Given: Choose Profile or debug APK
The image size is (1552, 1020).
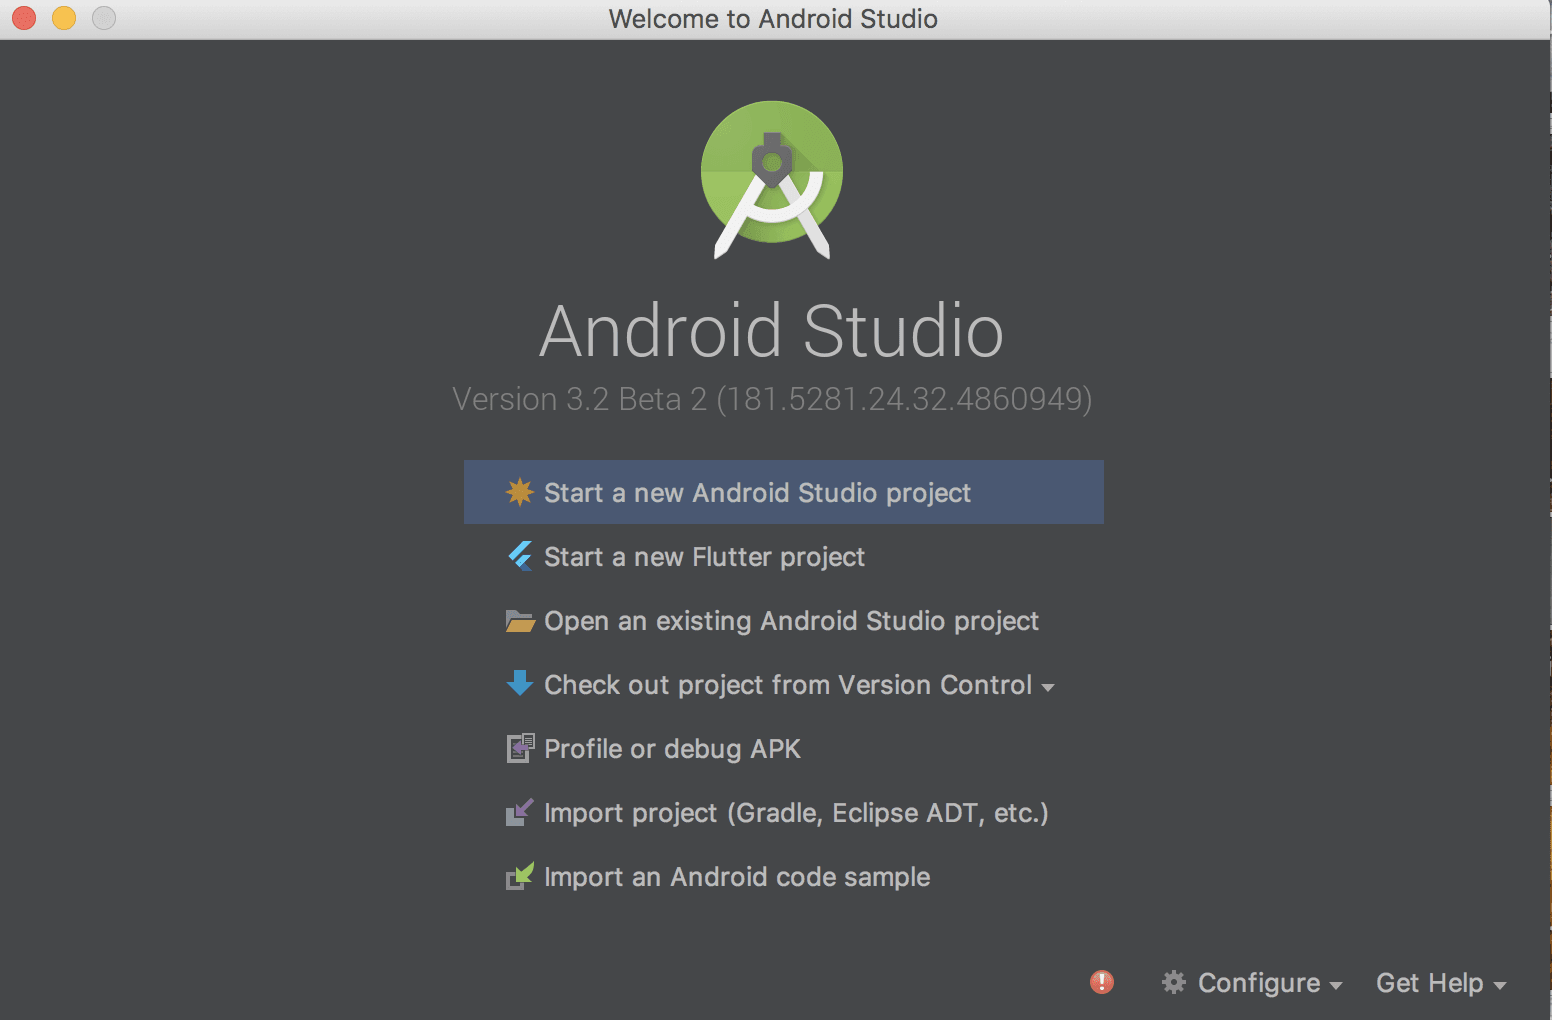Looking at the screenshot, I should (x=784, y=748).
